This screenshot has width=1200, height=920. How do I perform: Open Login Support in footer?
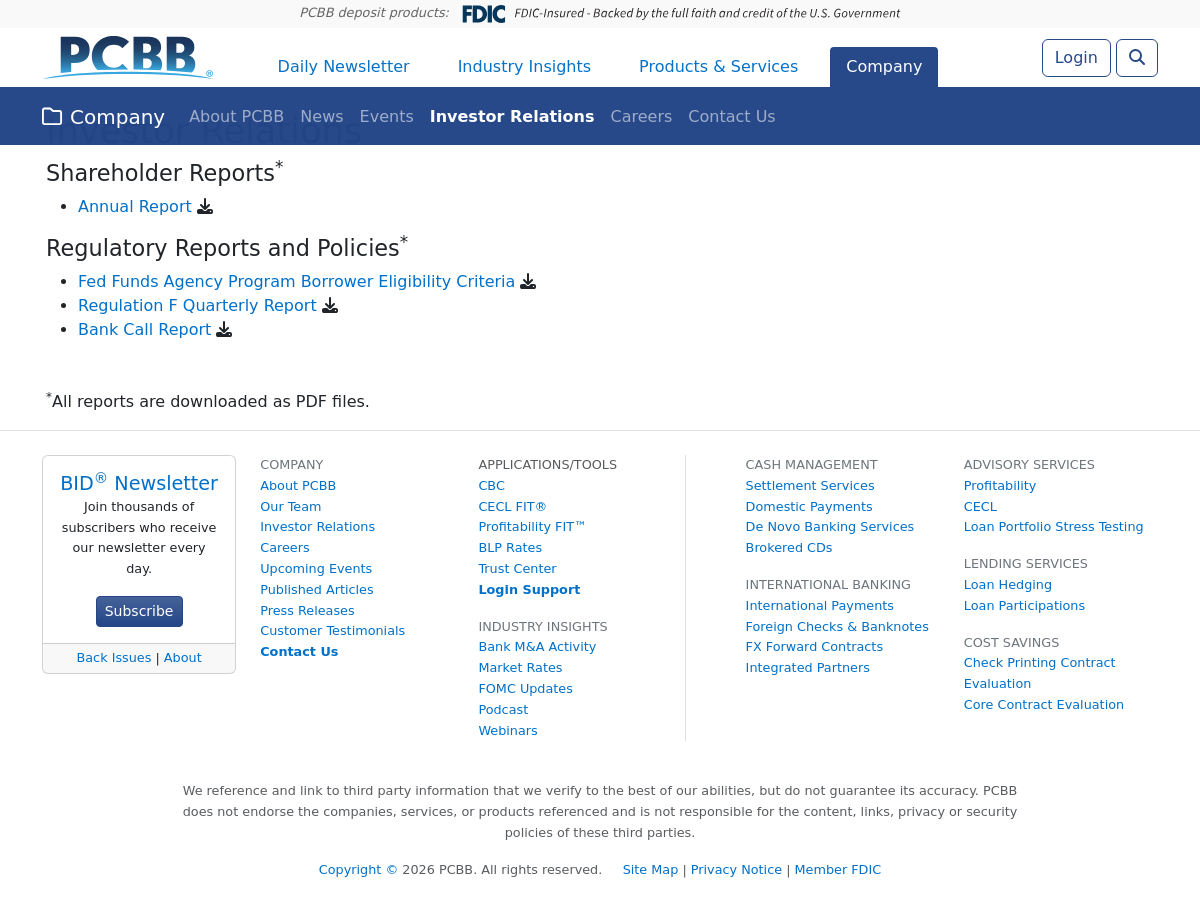tap(529, 590)
